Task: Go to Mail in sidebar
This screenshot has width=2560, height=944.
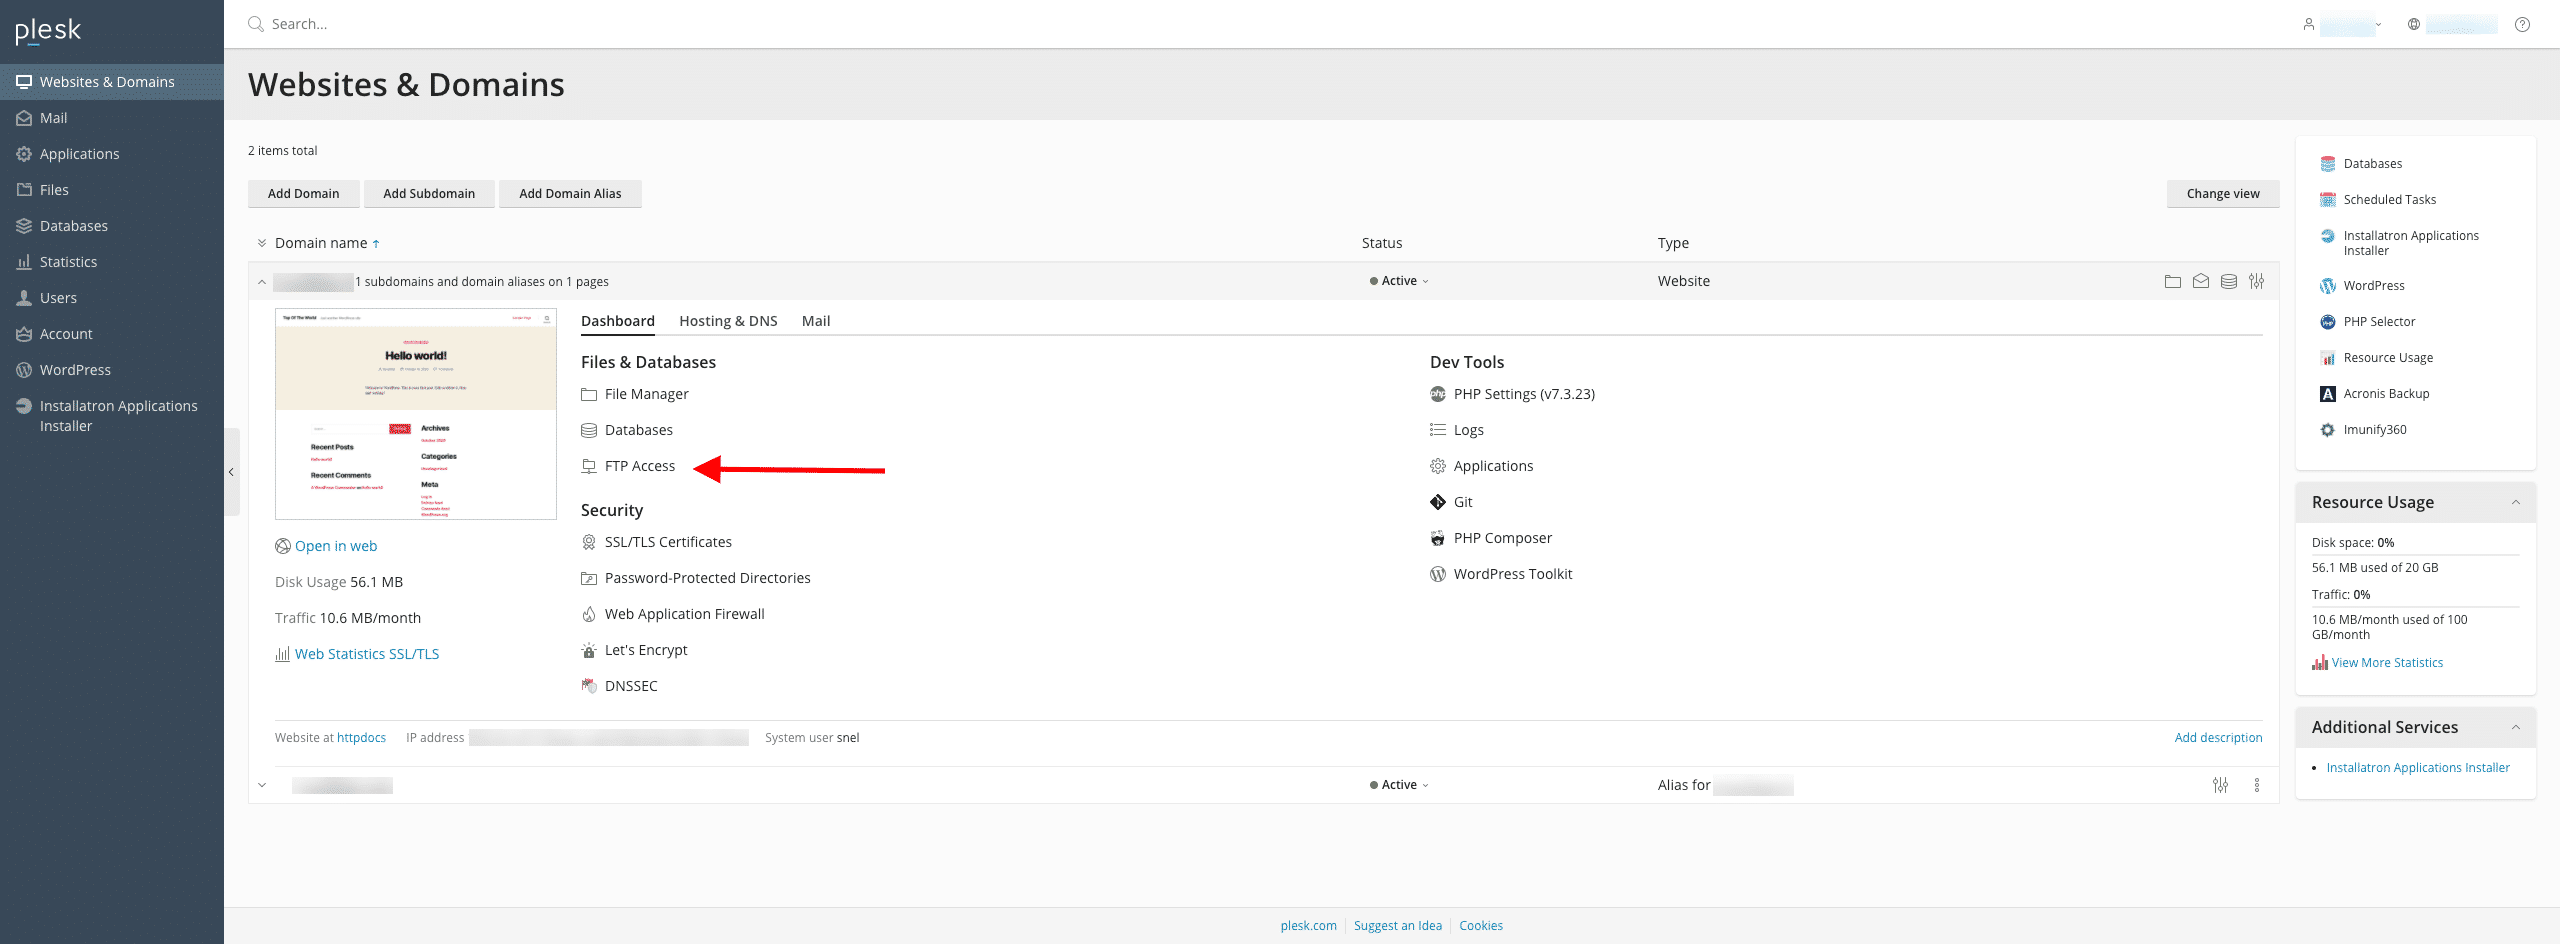Action: point(112,118)
